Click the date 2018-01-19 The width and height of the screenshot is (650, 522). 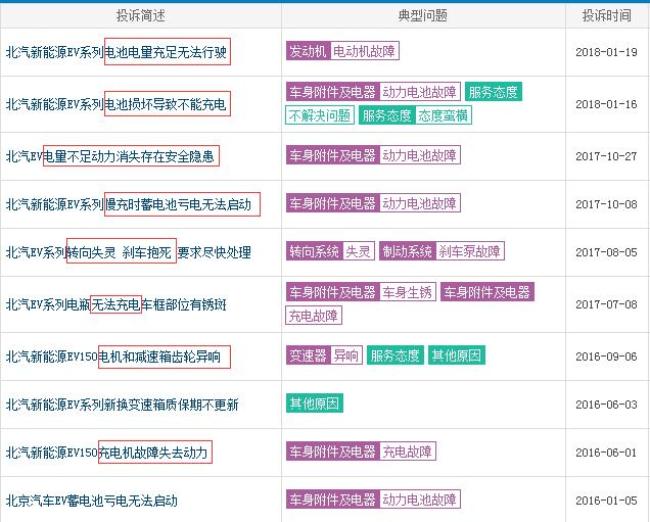click(606, 52)
